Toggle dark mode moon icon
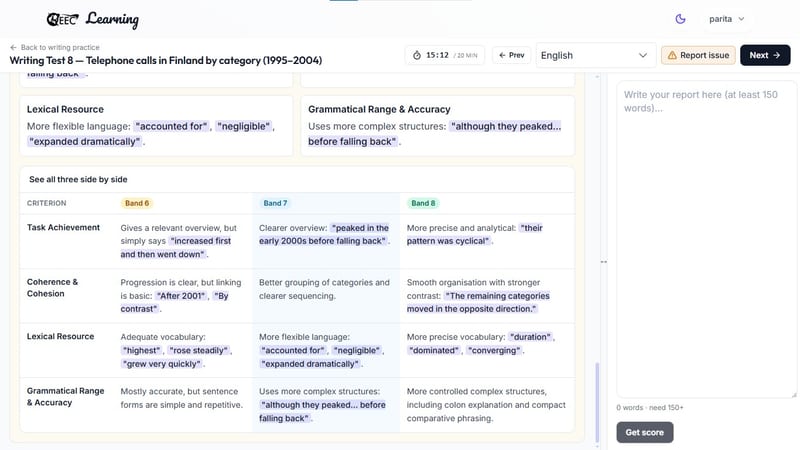 coord(680,19)
